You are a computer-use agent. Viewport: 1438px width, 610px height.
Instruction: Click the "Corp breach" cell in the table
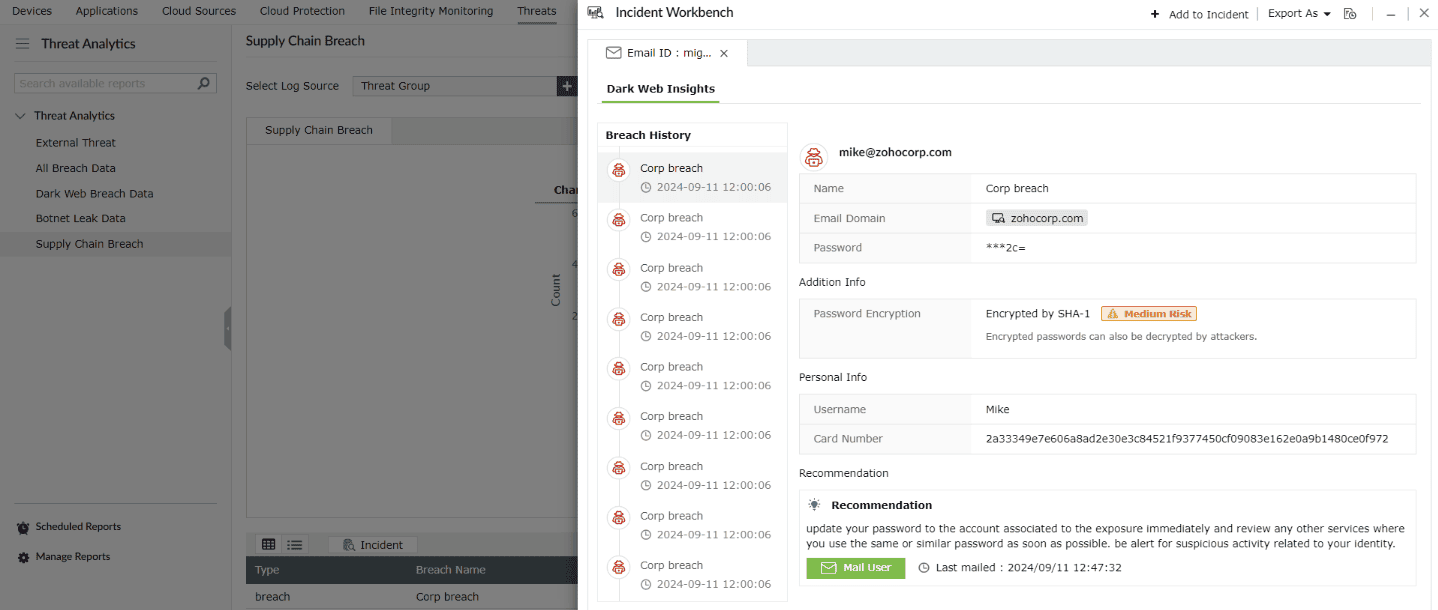pos(447,597)
